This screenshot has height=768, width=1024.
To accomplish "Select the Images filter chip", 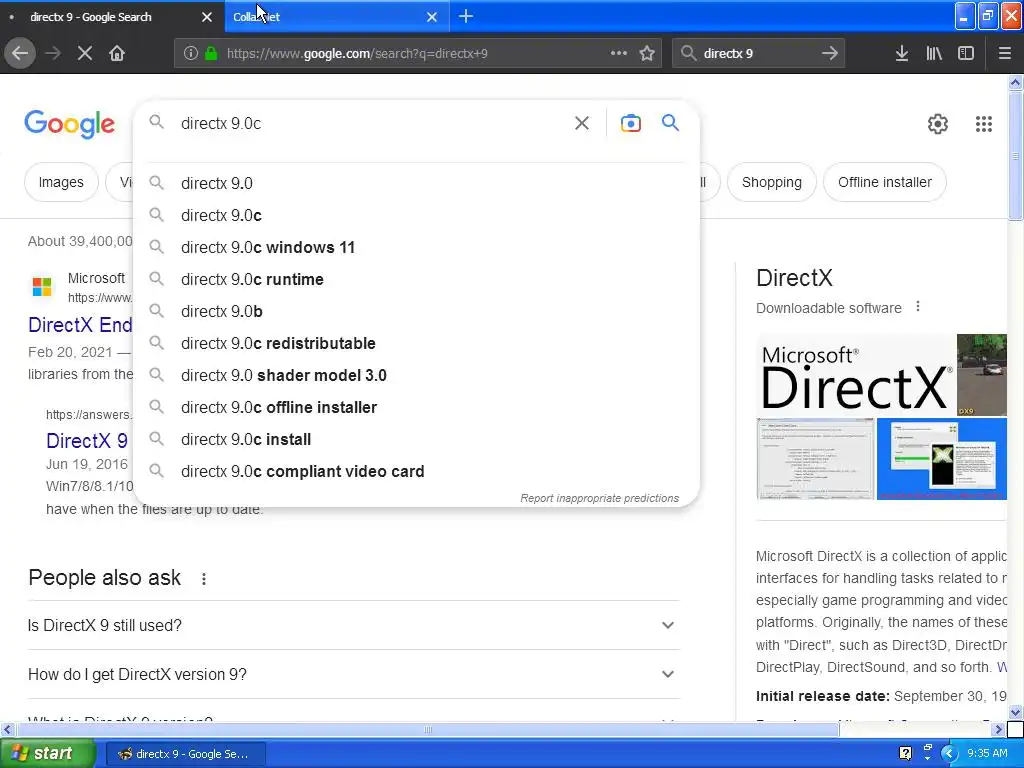I will (x=61, y=182).
